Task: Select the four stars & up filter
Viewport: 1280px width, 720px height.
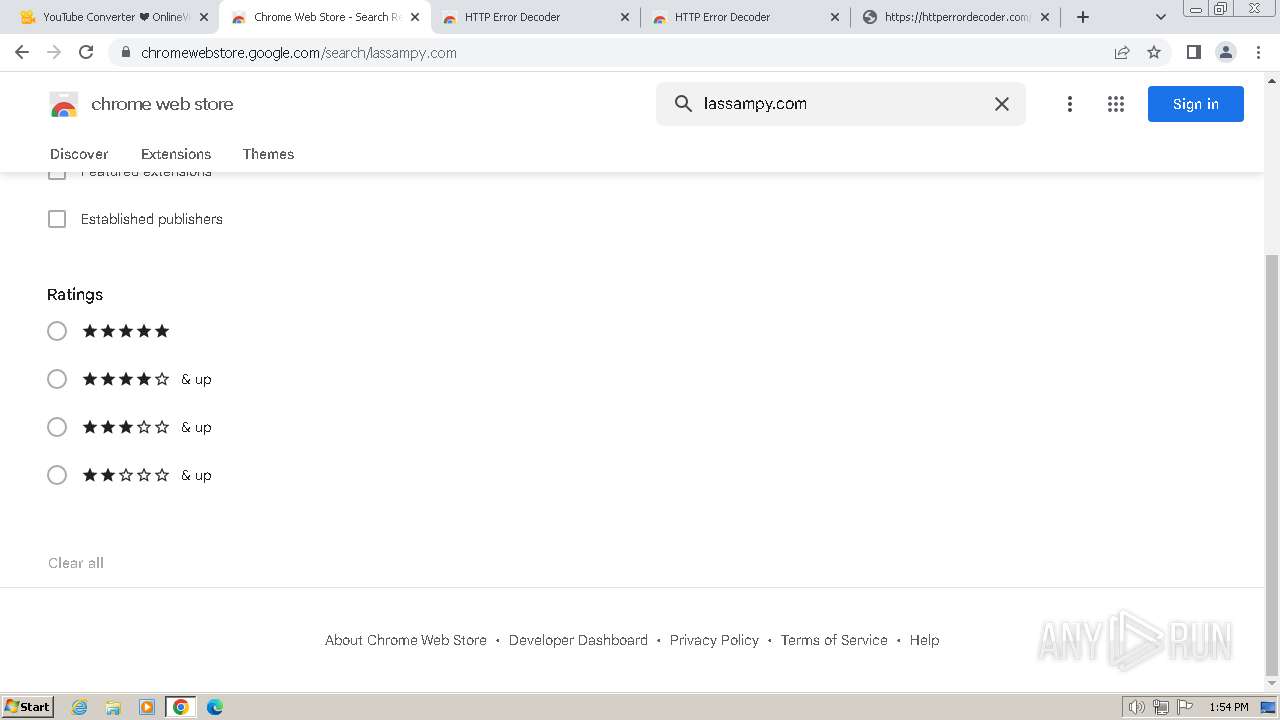Action: coord(57,379)
